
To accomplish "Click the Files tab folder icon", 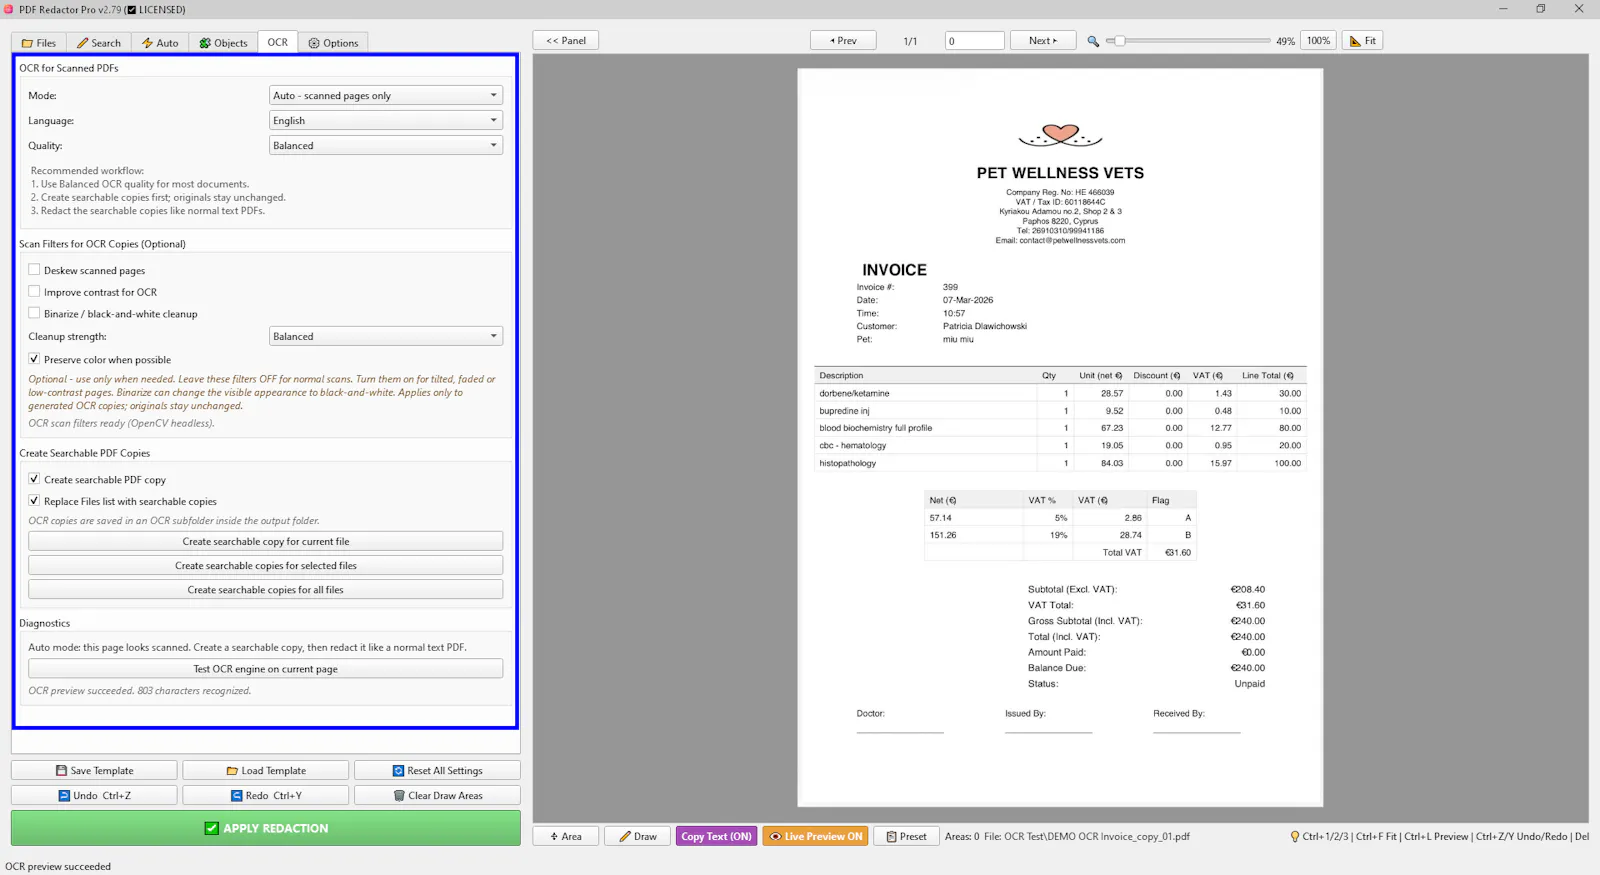I will click(x=27, y=43).
